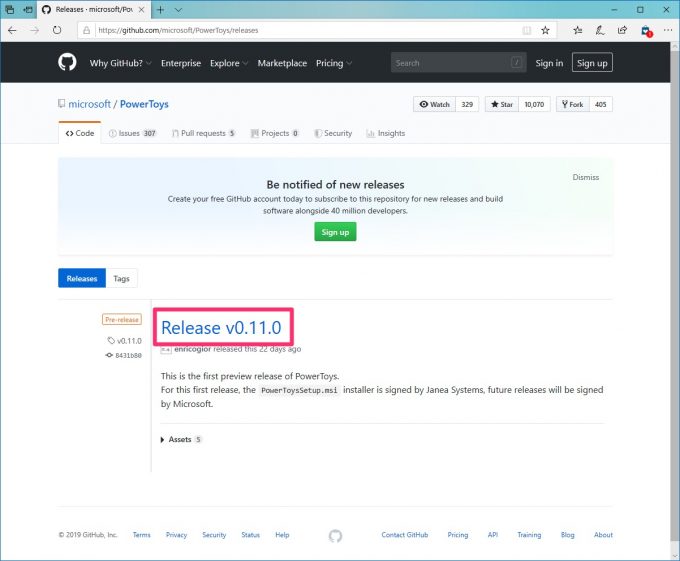Open Marketplace in the header

coord(282,63)
